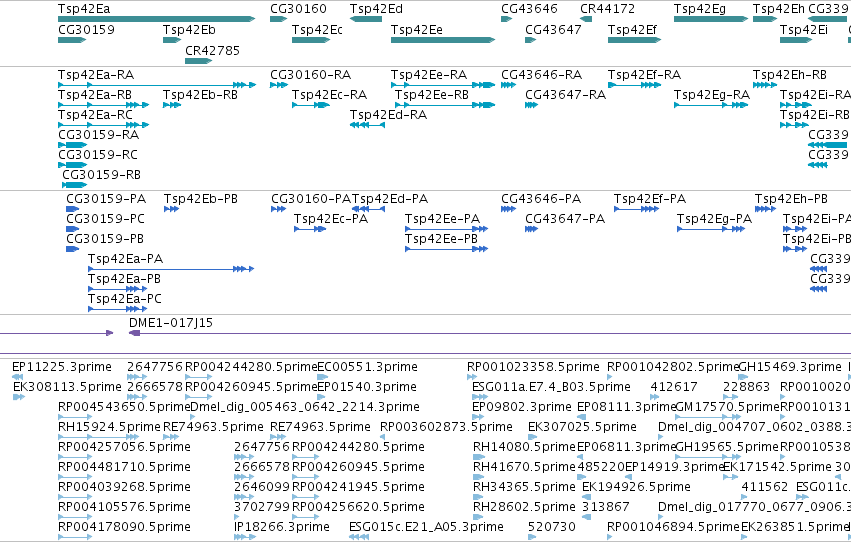Image resolution: width=851 pixels, height=542 pixels.
Task: Select the Tsp42Eb gene label
Action: (x=189, y=30)
